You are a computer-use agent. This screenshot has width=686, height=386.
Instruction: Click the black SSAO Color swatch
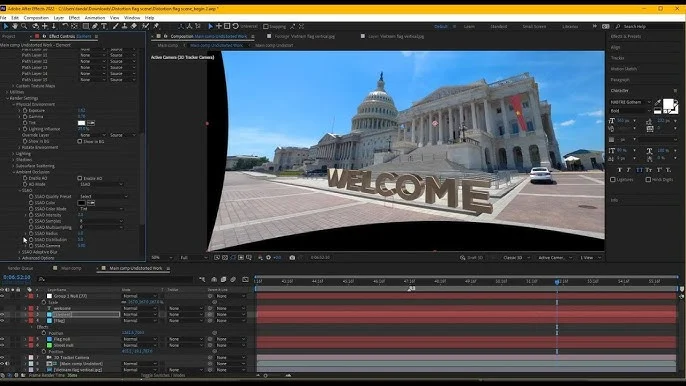(81, 203)
